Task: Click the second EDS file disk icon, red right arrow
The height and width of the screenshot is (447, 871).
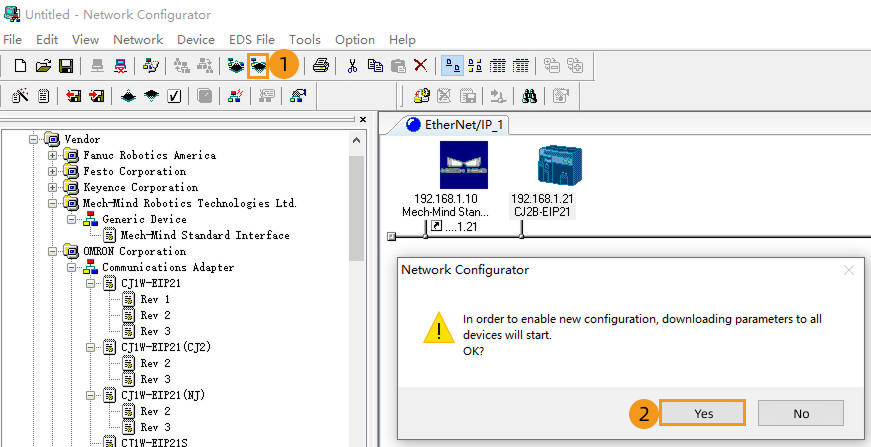Action: point(97,96)
